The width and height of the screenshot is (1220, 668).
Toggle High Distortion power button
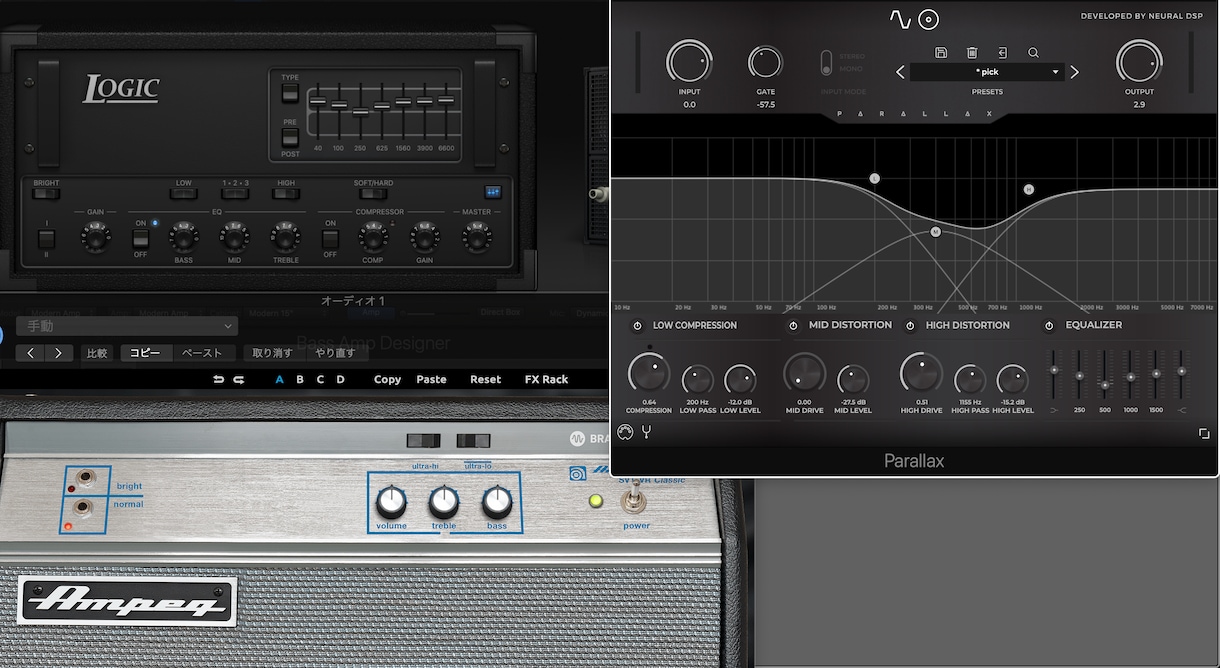911,326
